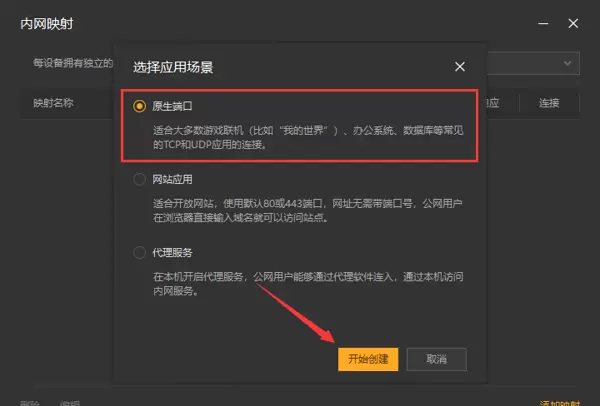Click the 代理服务 option label
This screenshot has height=406, width=600.
pyautogui.click(x=172, y=253)
